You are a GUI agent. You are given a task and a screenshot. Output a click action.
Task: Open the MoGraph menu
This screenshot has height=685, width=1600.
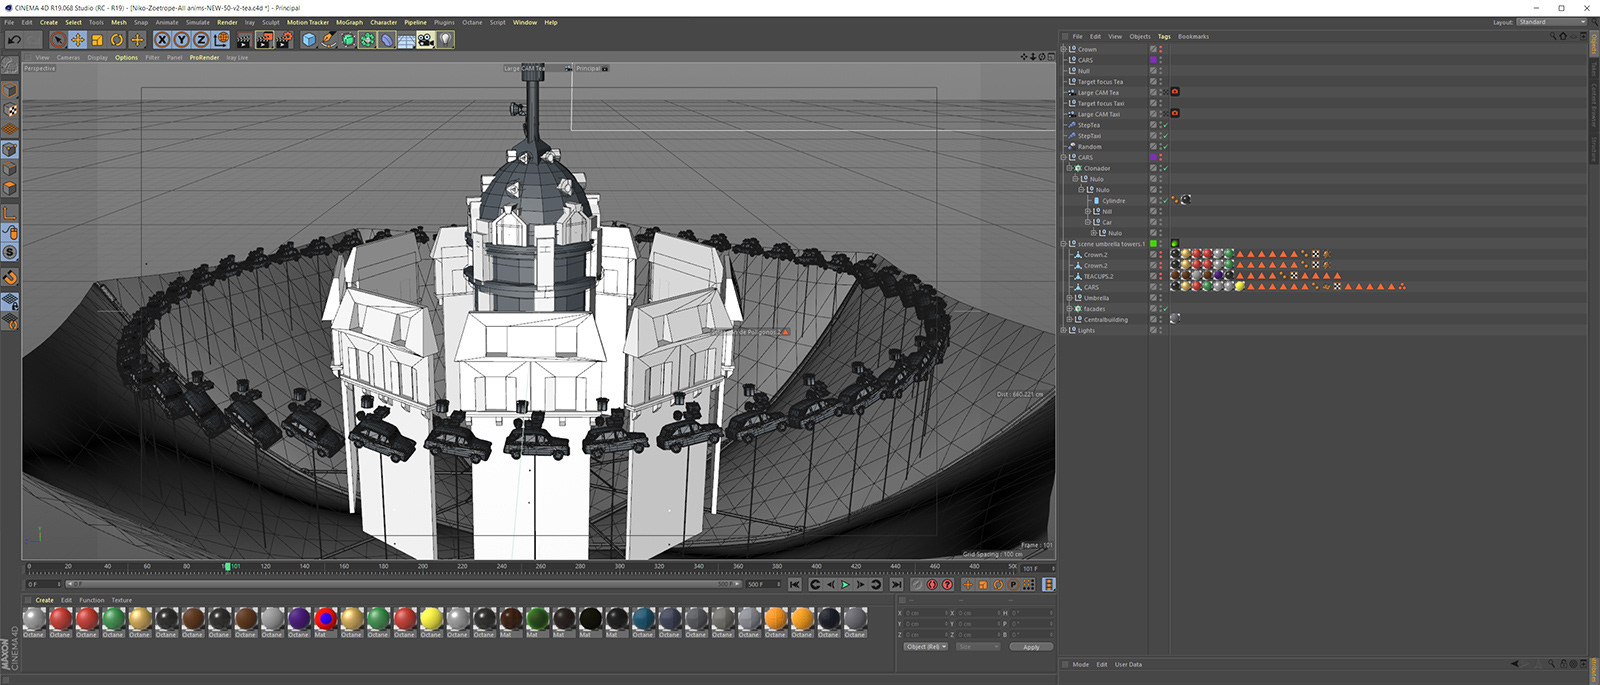click(x=349, y=22)
